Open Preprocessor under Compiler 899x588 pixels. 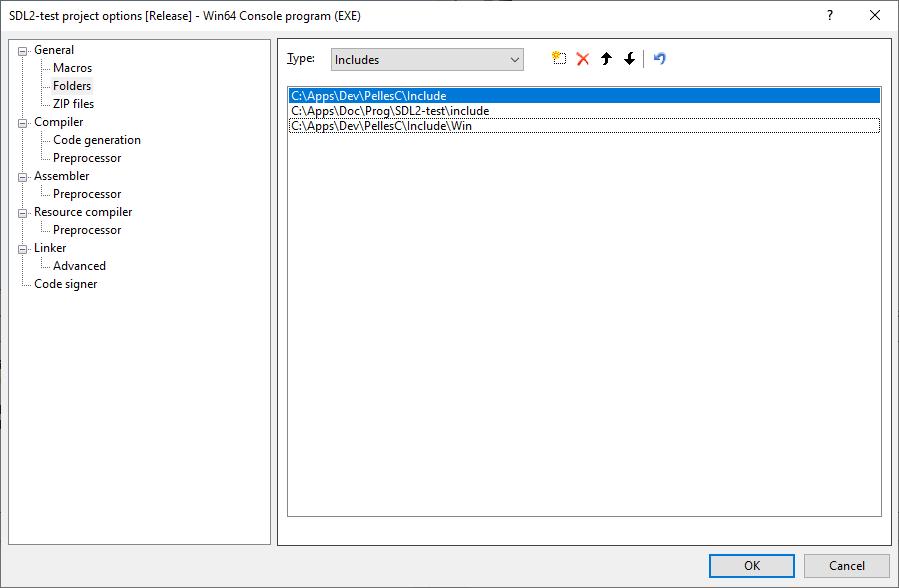click(87, 158)
